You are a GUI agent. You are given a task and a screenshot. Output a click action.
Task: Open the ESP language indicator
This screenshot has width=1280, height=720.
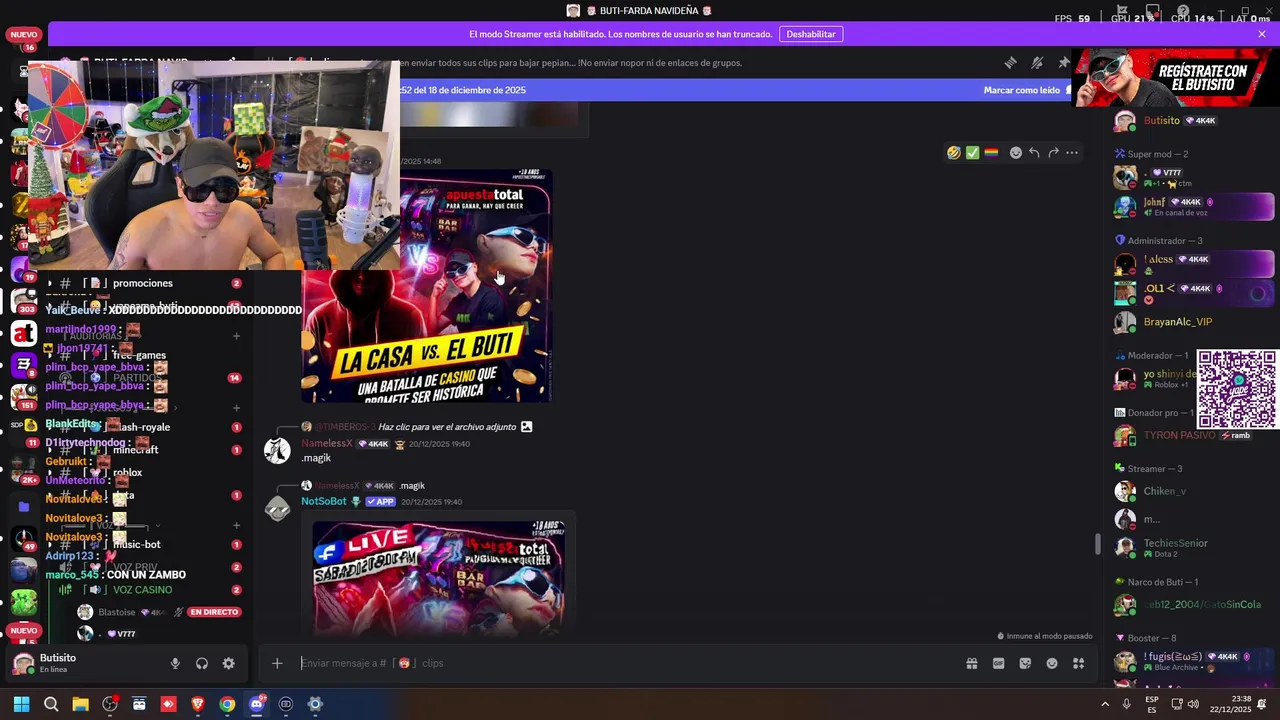click(x=1152, y=704)
